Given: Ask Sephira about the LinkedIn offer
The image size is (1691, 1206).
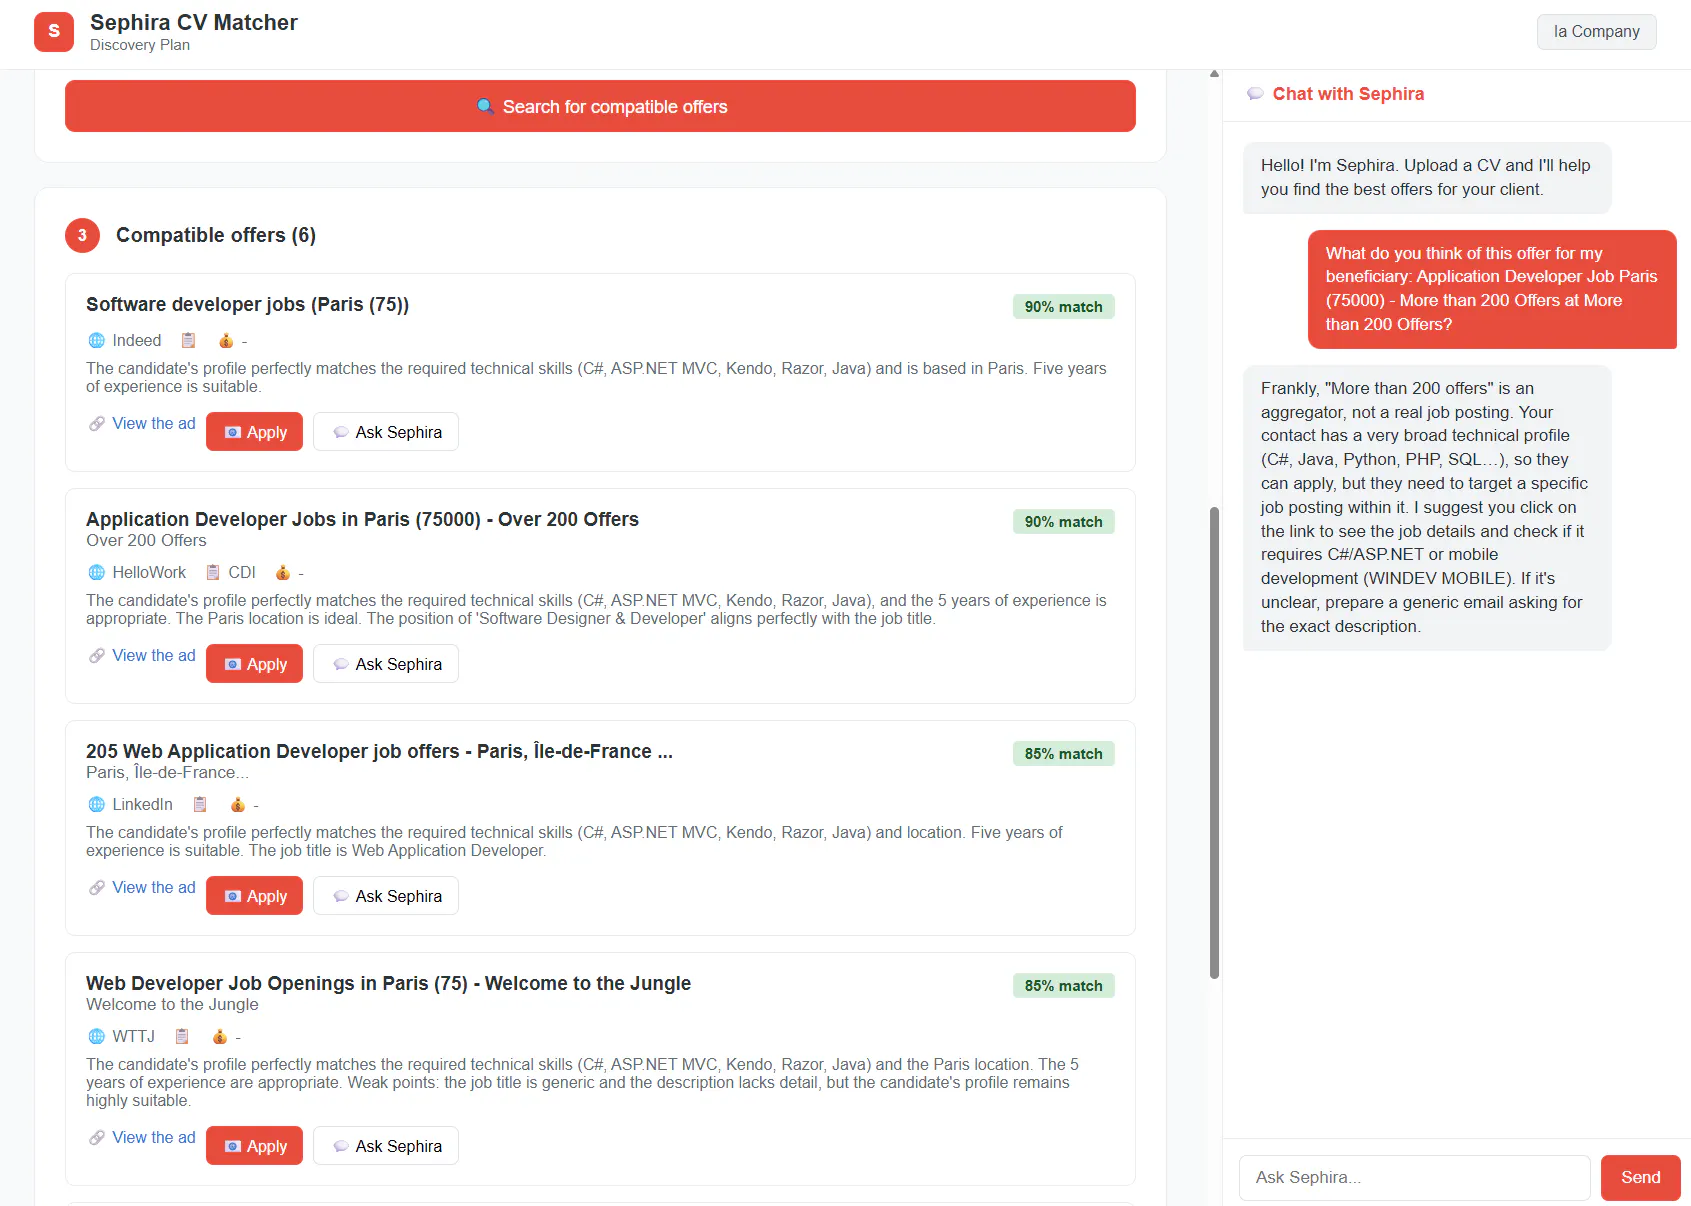Looking at the screenshot, I should click(386, 896).
